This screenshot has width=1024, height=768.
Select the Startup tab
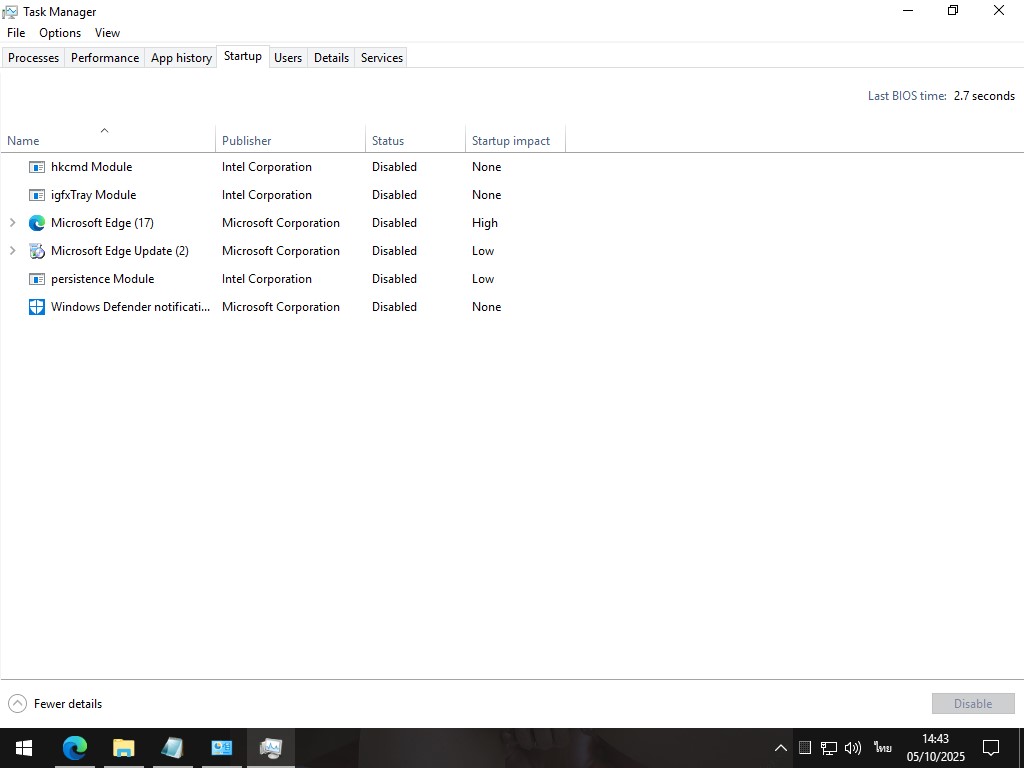243,56
